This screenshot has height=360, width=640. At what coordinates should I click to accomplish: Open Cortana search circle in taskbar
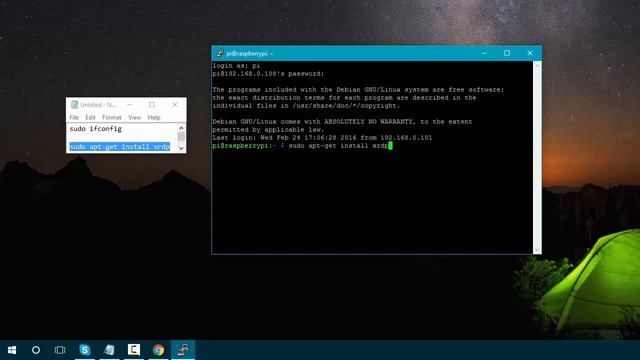(36, 350)
